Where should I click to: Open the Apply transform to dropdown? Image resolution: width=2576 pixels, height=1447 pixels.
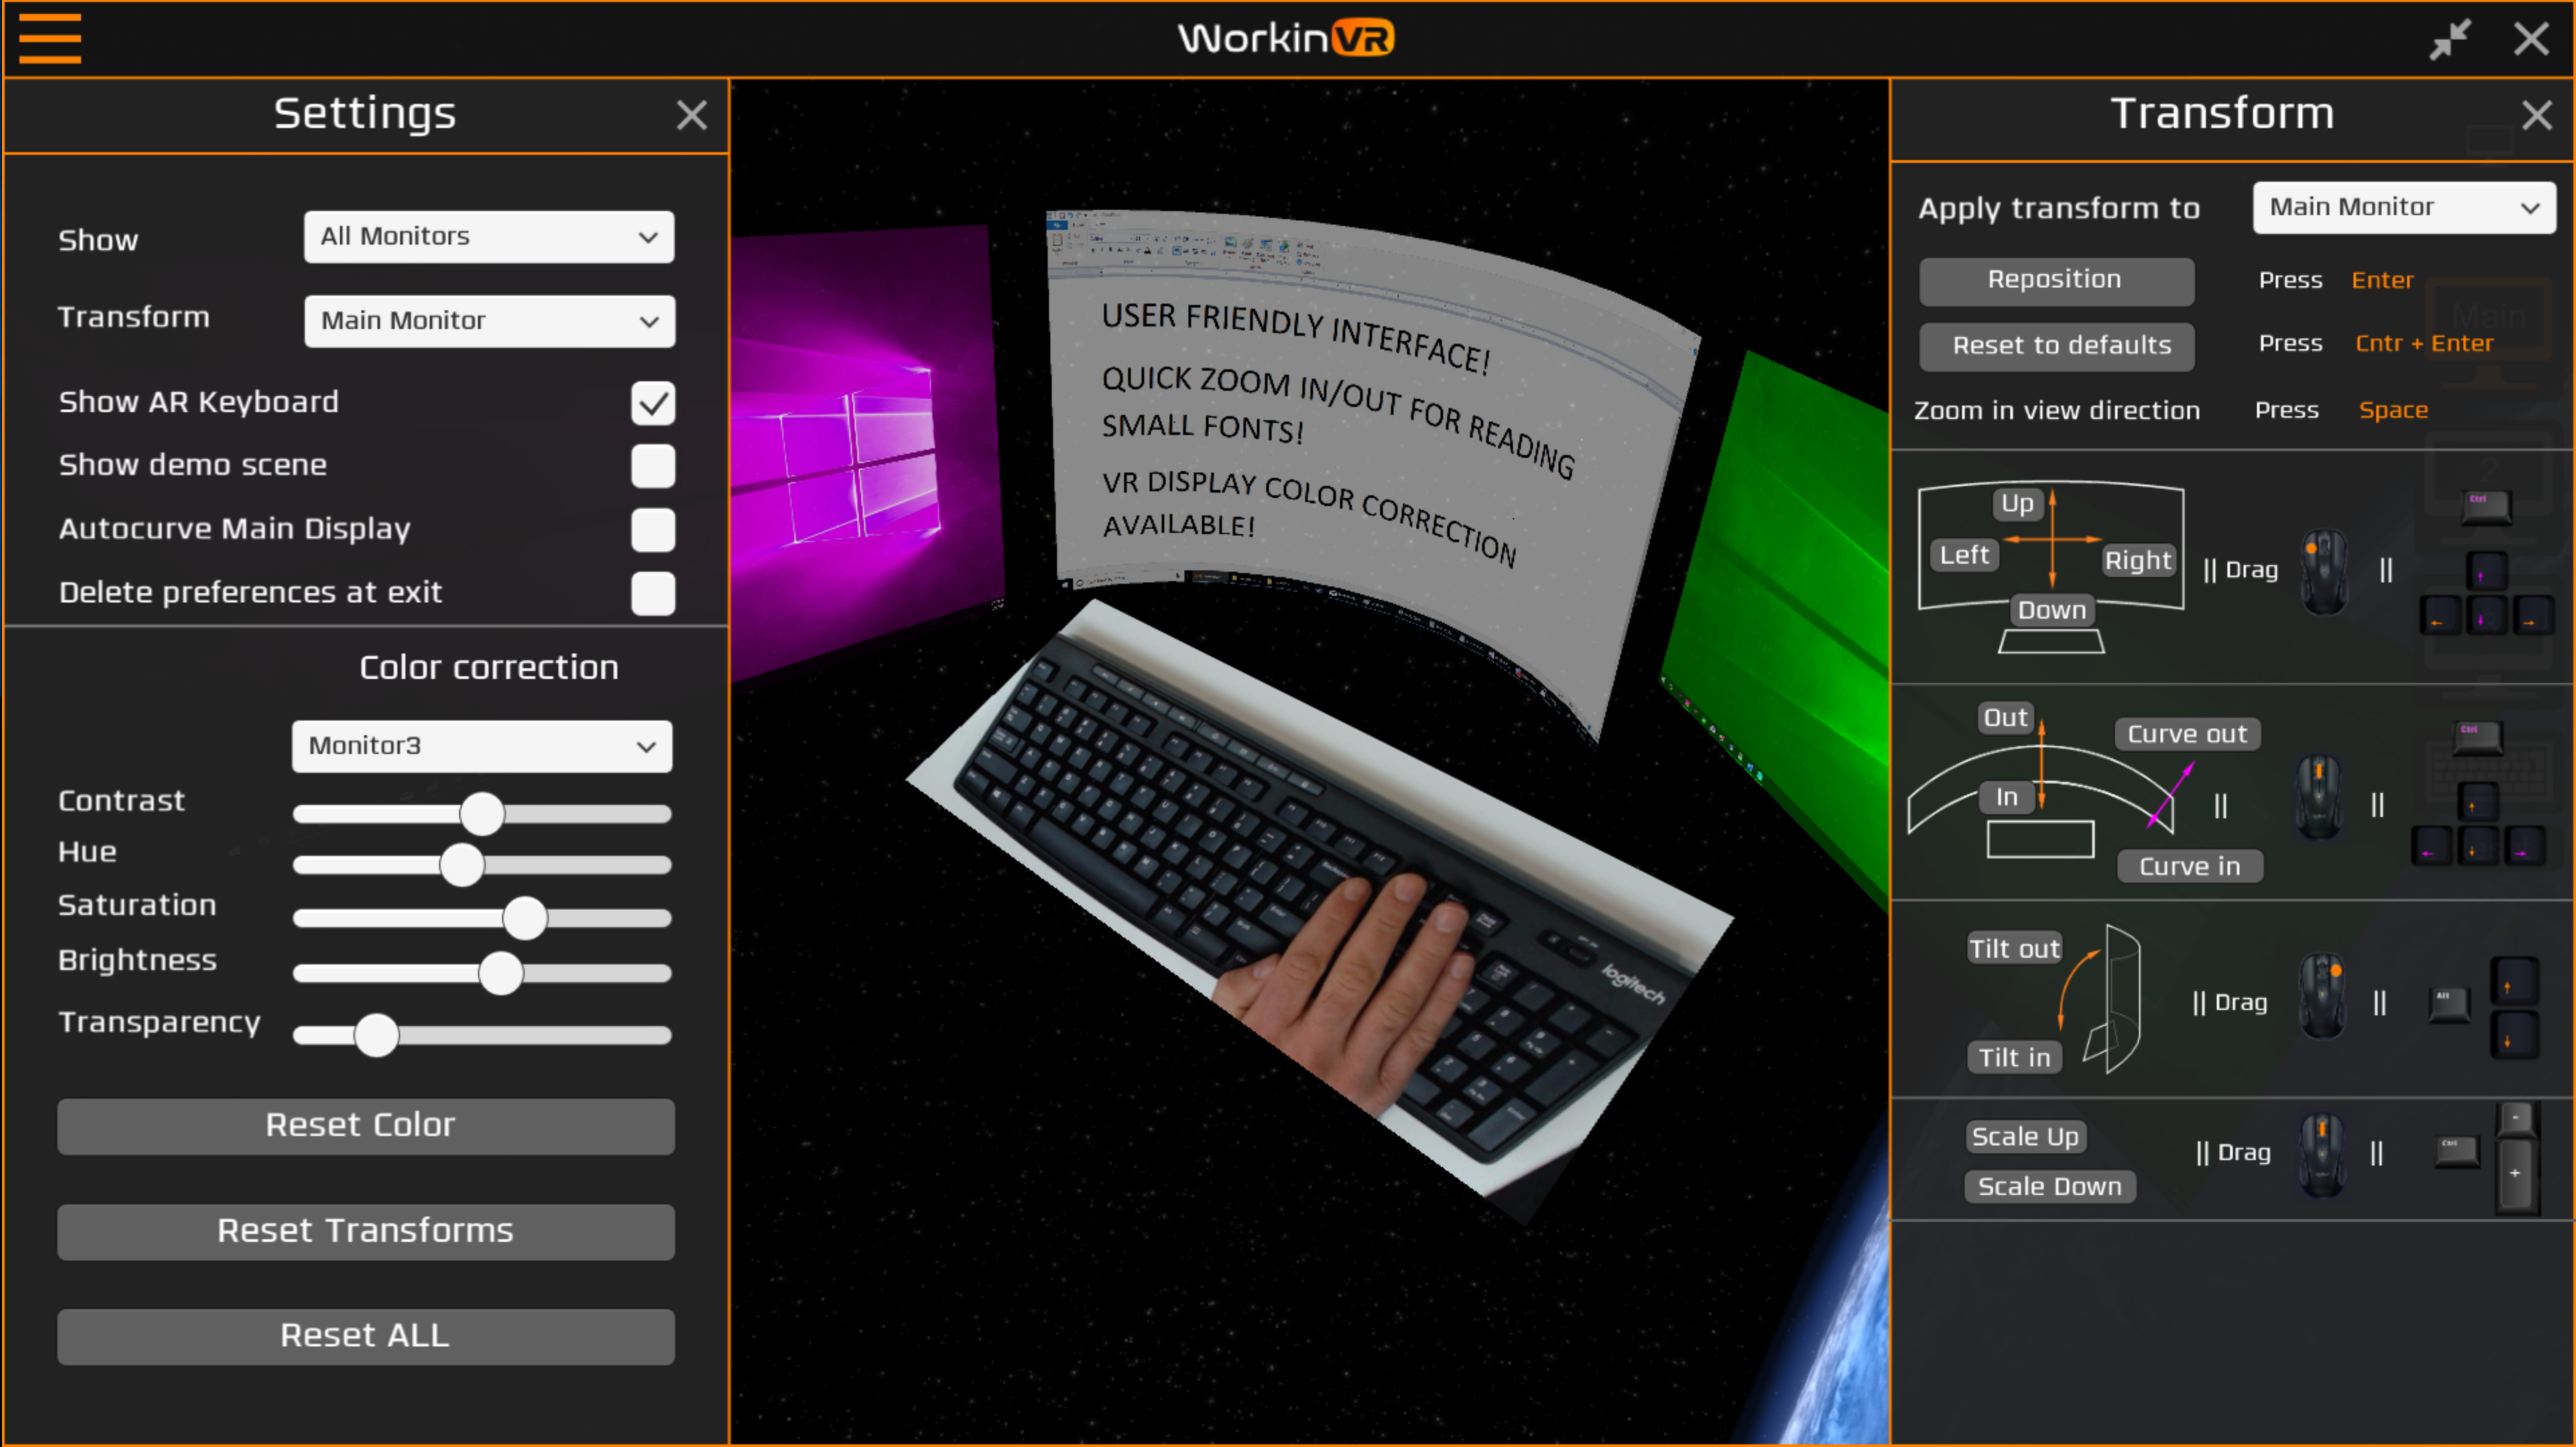click(x=2403, y=207)
